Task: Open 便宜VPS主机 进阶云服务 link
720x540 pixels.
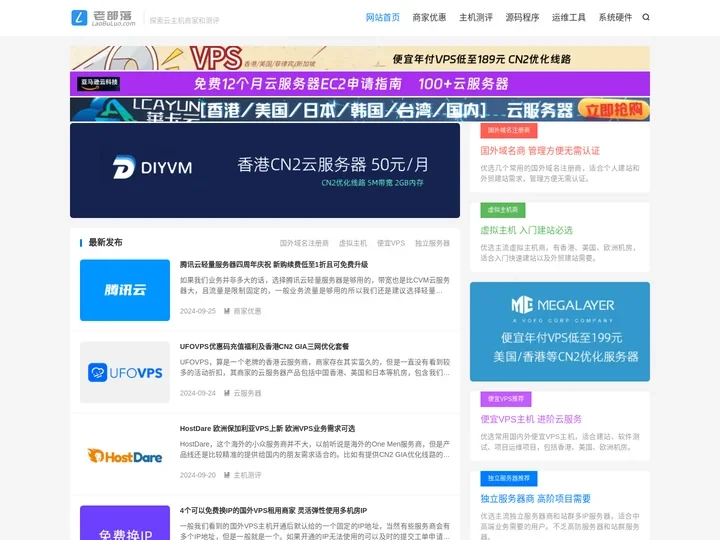Action: click(531, 419)
